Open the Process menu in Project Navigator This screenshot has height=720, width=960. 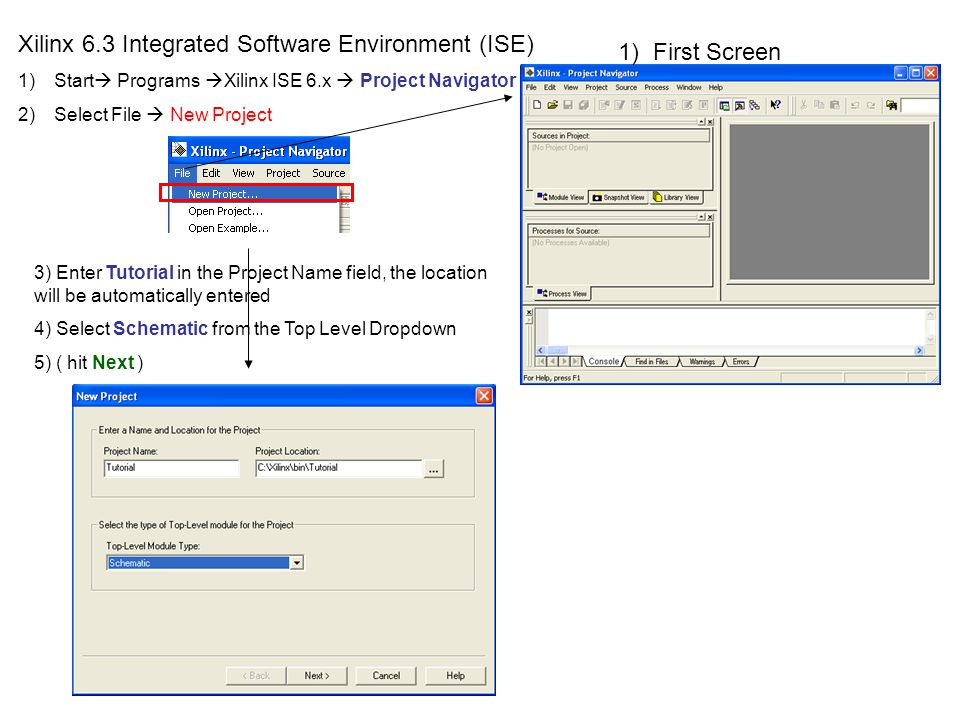pos(656,88)
